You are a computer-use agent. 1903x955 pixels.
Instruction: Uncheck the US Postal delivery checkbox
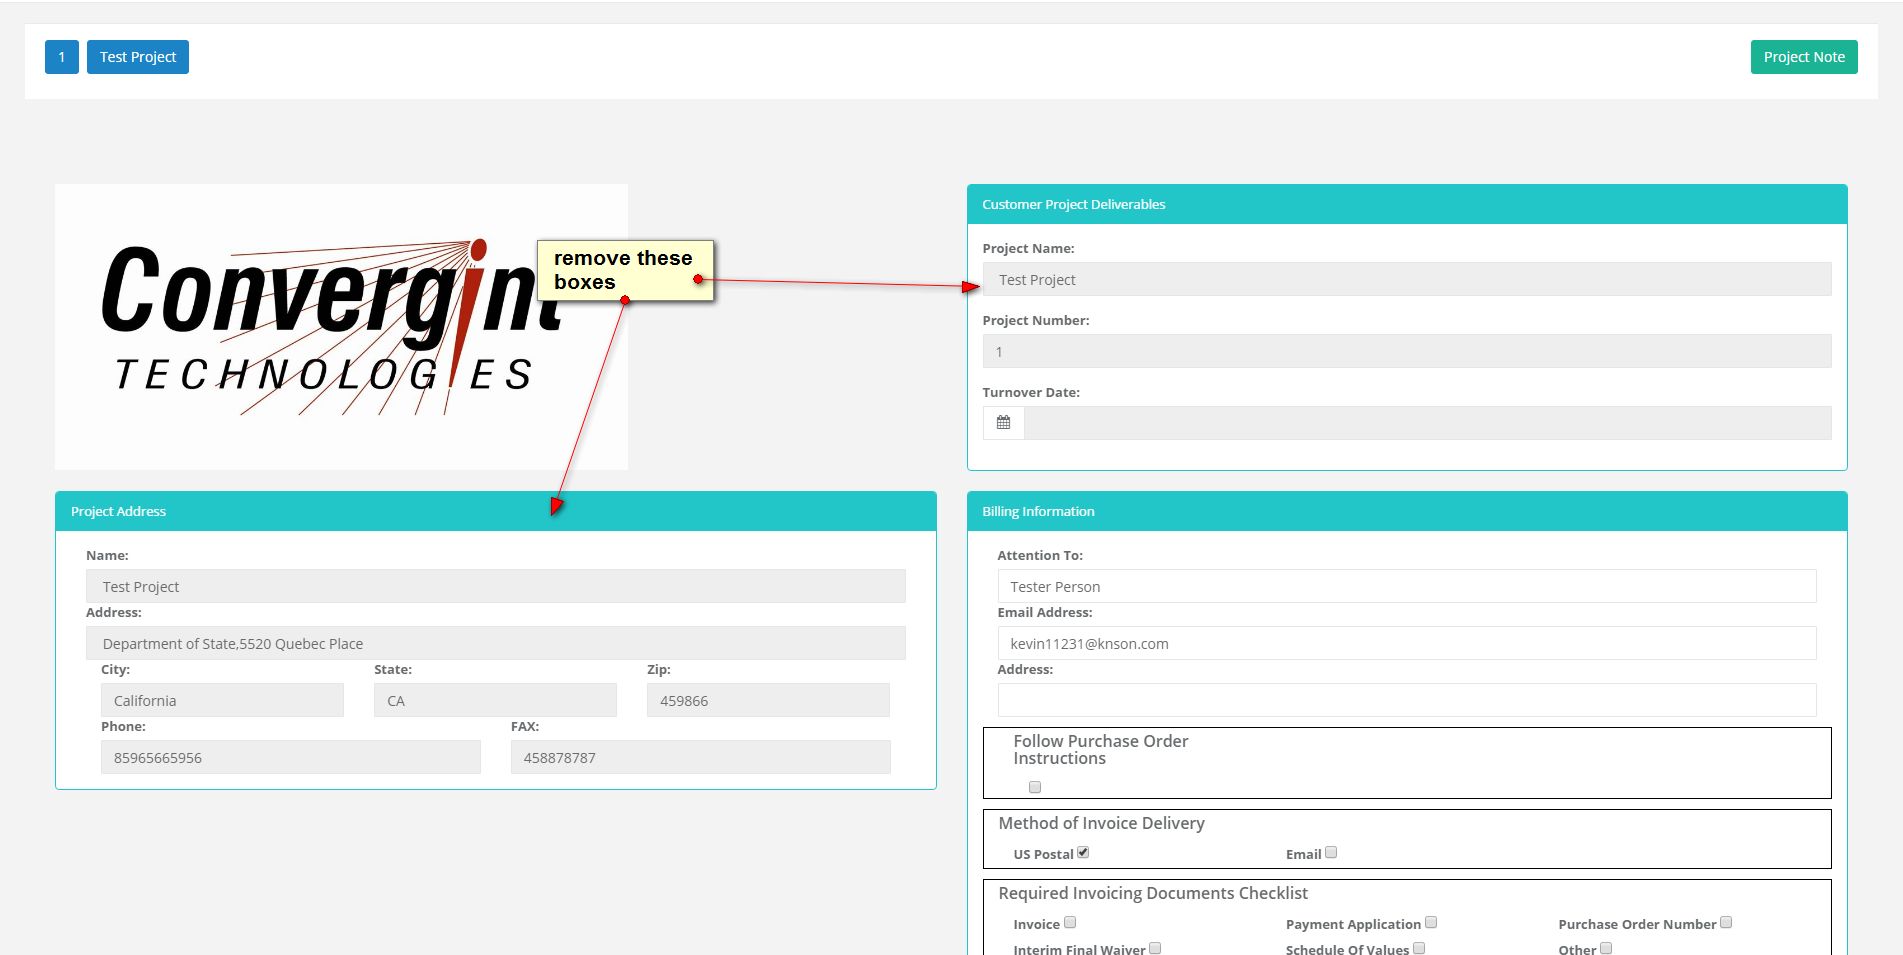[x=1083, y=853]
